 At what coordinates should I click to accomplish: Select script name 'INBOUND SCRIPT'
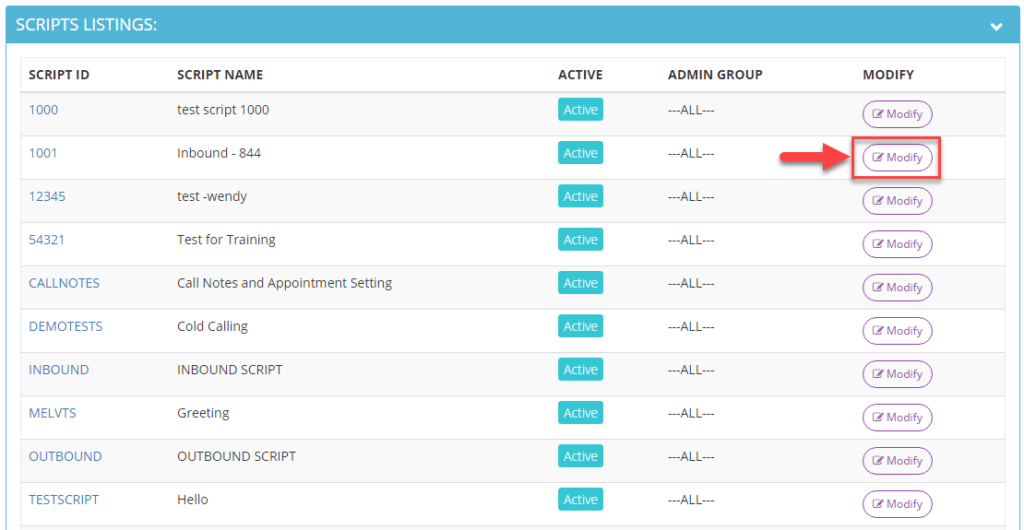tap(230, 369)
